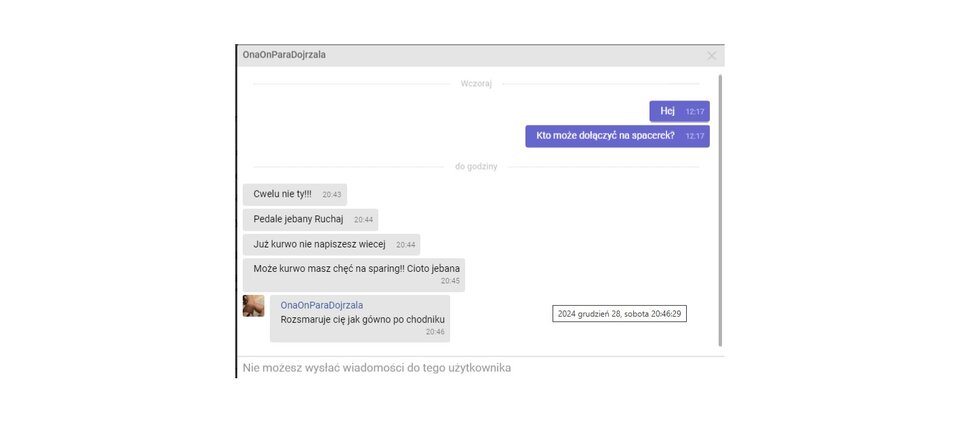960x423 pixels.
Task: Click the "2024 grudzień 28" date tooltip
Action: pyautogui.click(x=619, y=314)
